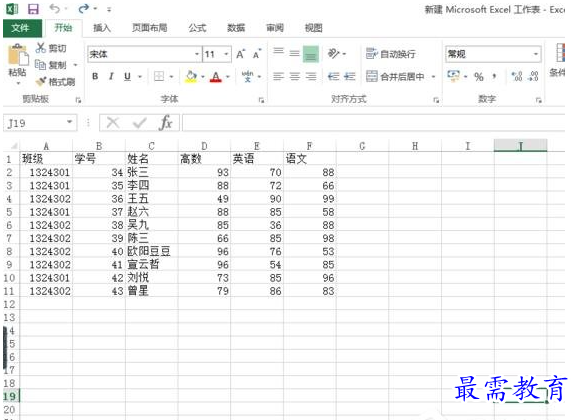Image resolution: width=576 pixels, height=420 pixels.
Task: Click the Paste clipboard icon
Action: pyautogui.click(x=18, y=55)
